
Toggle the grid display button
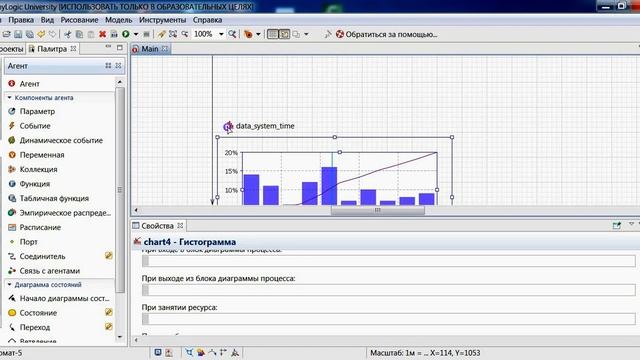pos(272,34)
